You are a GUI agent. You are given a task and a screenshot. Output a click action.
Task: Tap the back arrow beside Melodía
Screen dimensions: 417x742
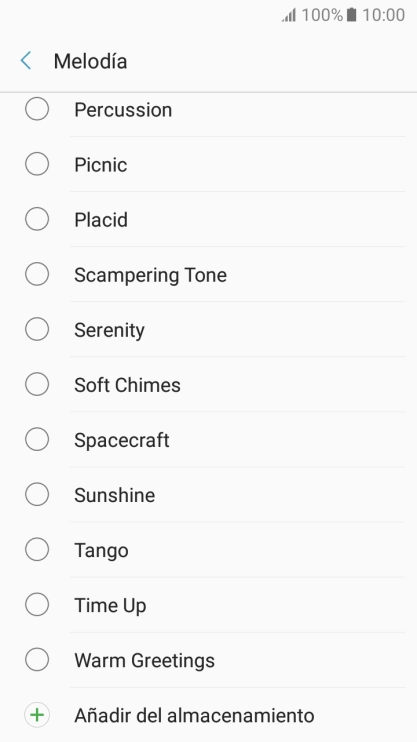(x=26, y=61)
